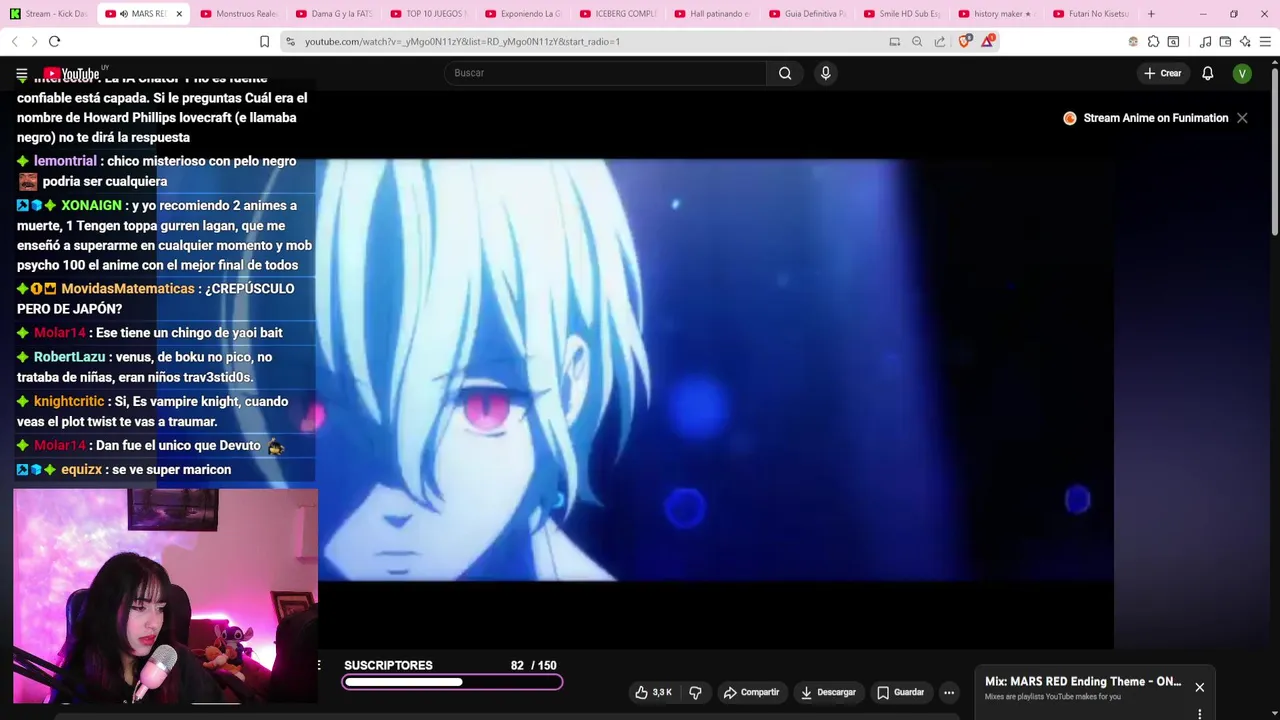Open a new browser tab with plus

click(1151, 14)
